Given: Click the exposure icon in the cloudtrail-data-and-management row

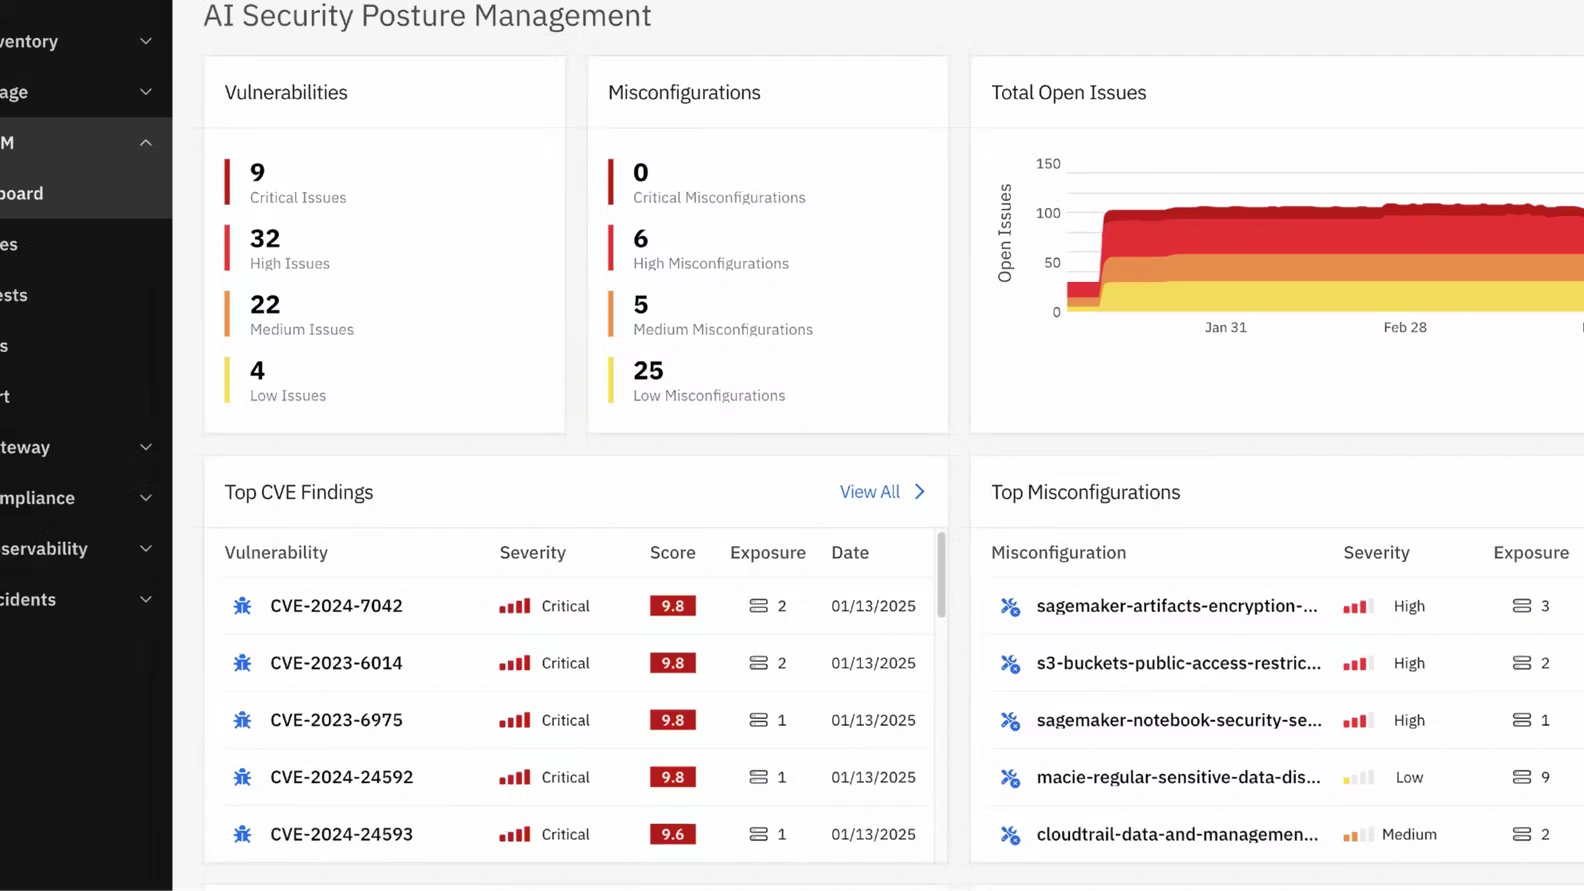Looking at the screenshot, I should tap(1521, 834).
